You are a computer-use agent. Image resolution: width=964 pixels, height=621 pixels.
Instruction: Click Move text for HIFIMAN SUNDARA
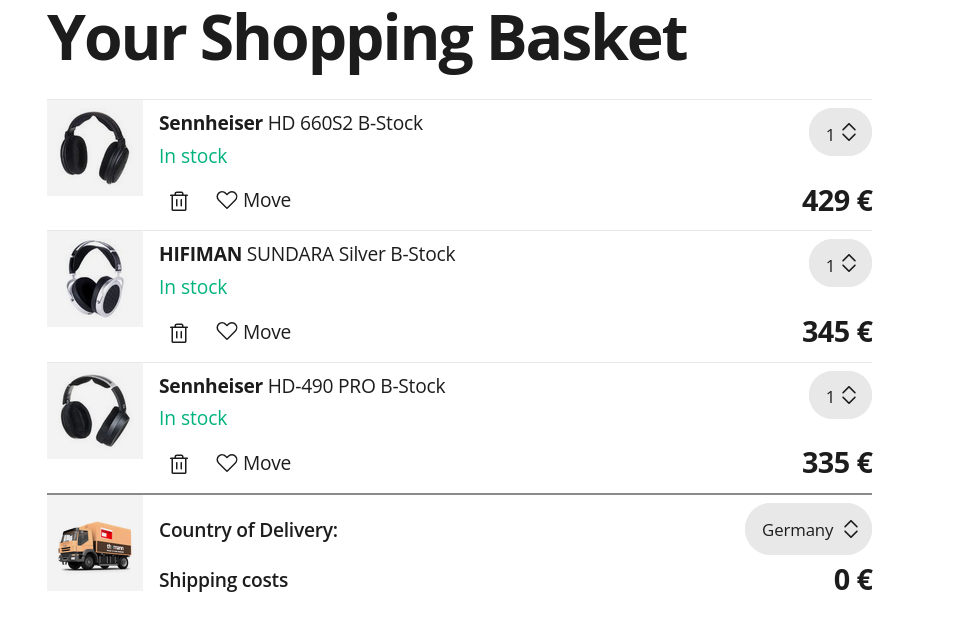pyautogui.click(x=267, y=332)
